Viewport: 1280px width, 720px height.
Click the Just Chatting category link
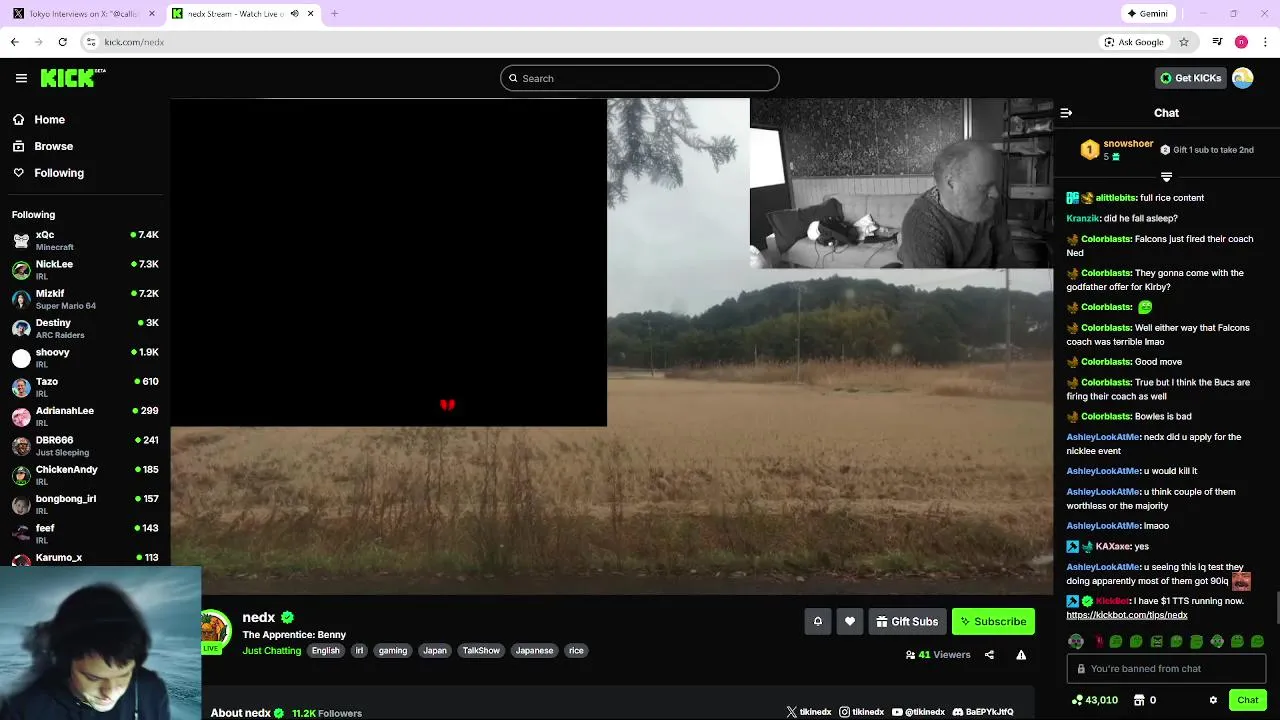click(271, 651)
